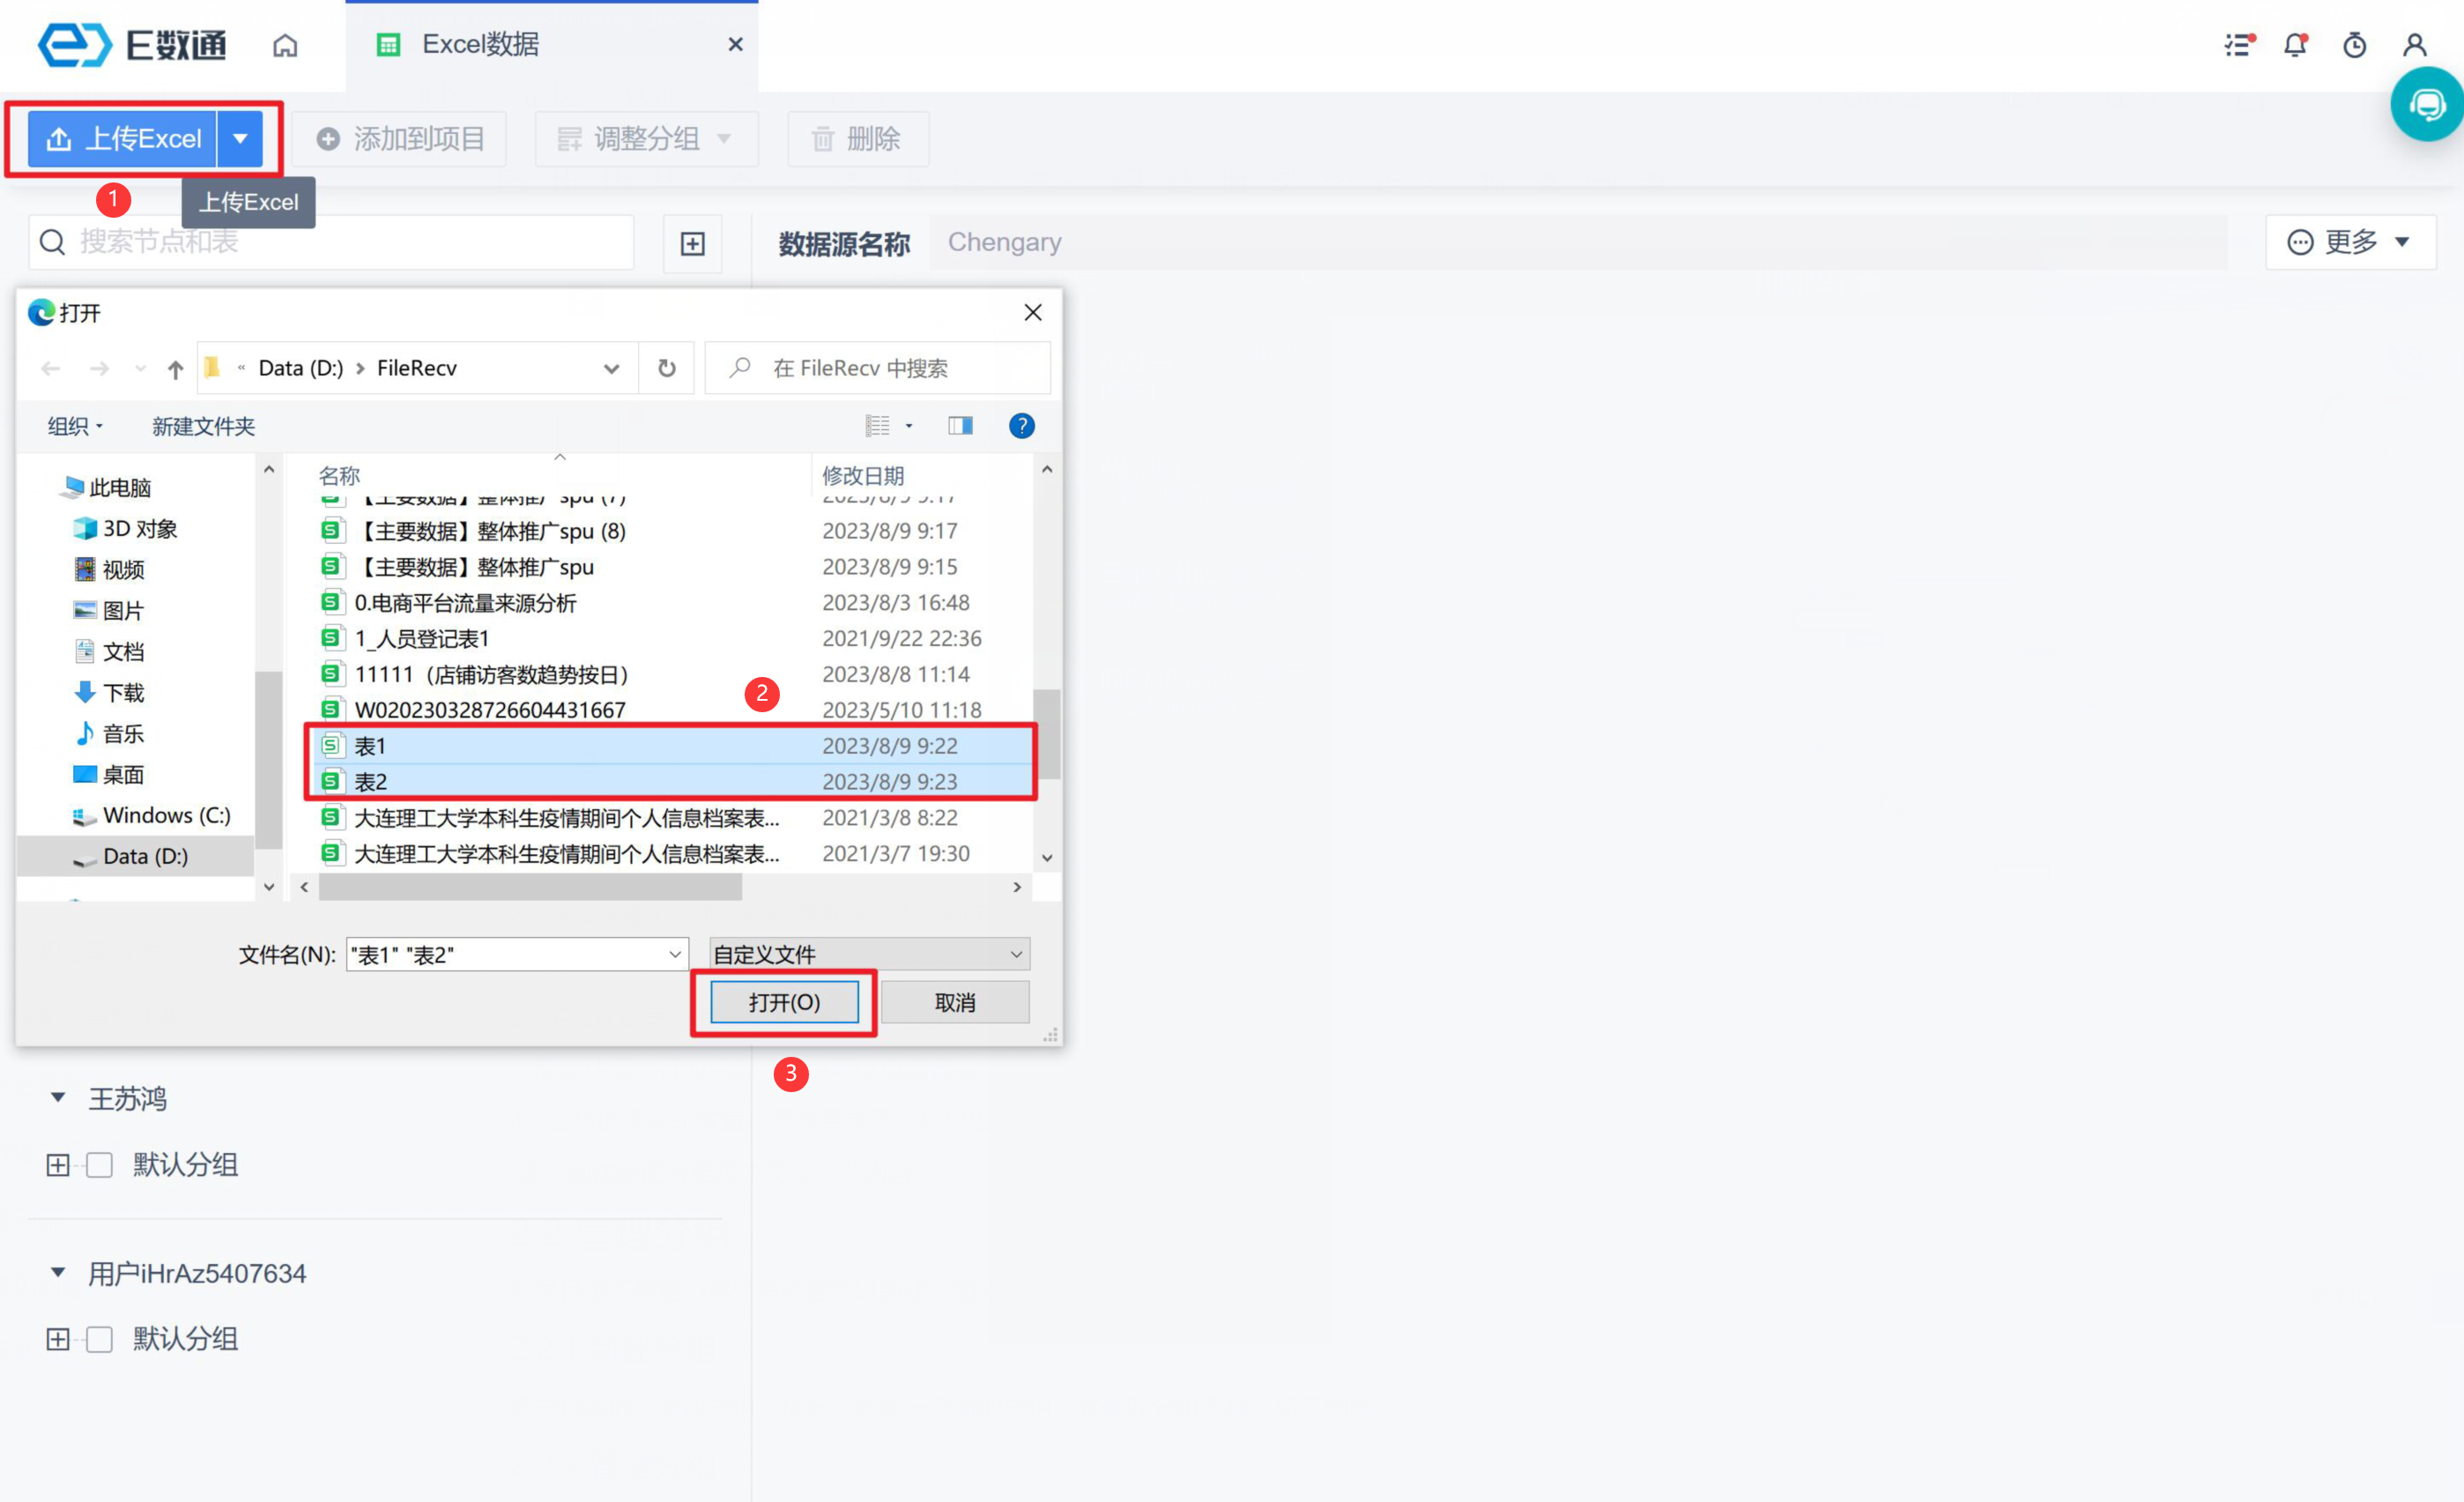Open the task list icon in header

pos(2238,45)
